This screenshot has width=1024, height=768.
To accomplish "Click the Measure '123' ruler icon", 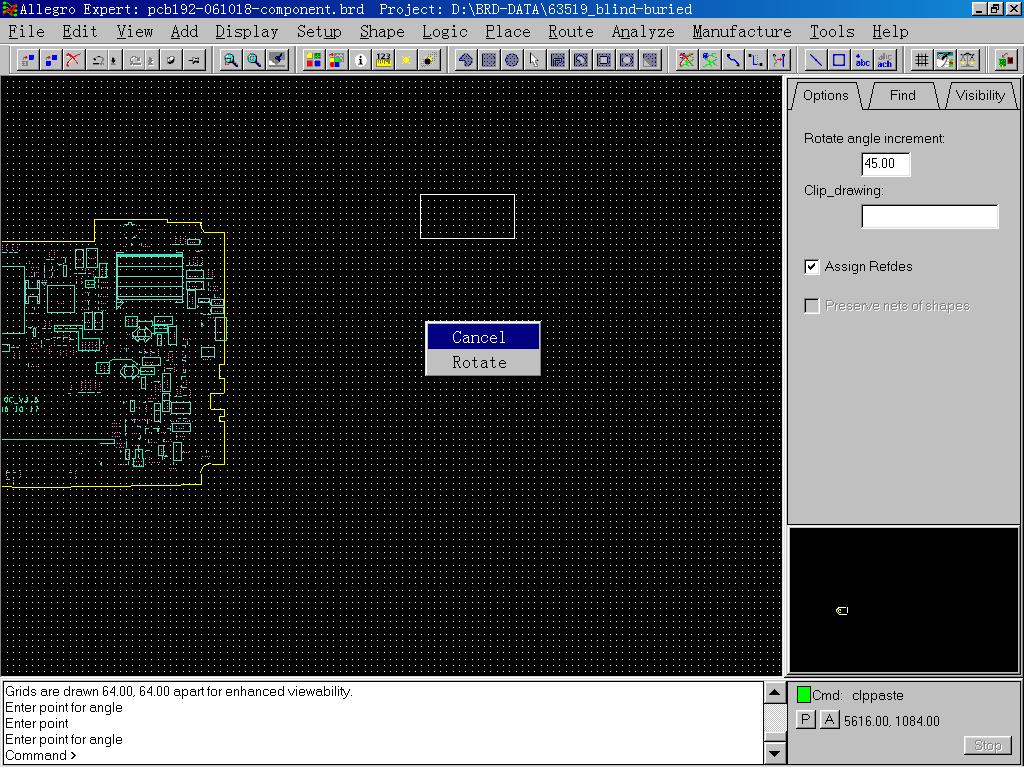I will (383, 60).
